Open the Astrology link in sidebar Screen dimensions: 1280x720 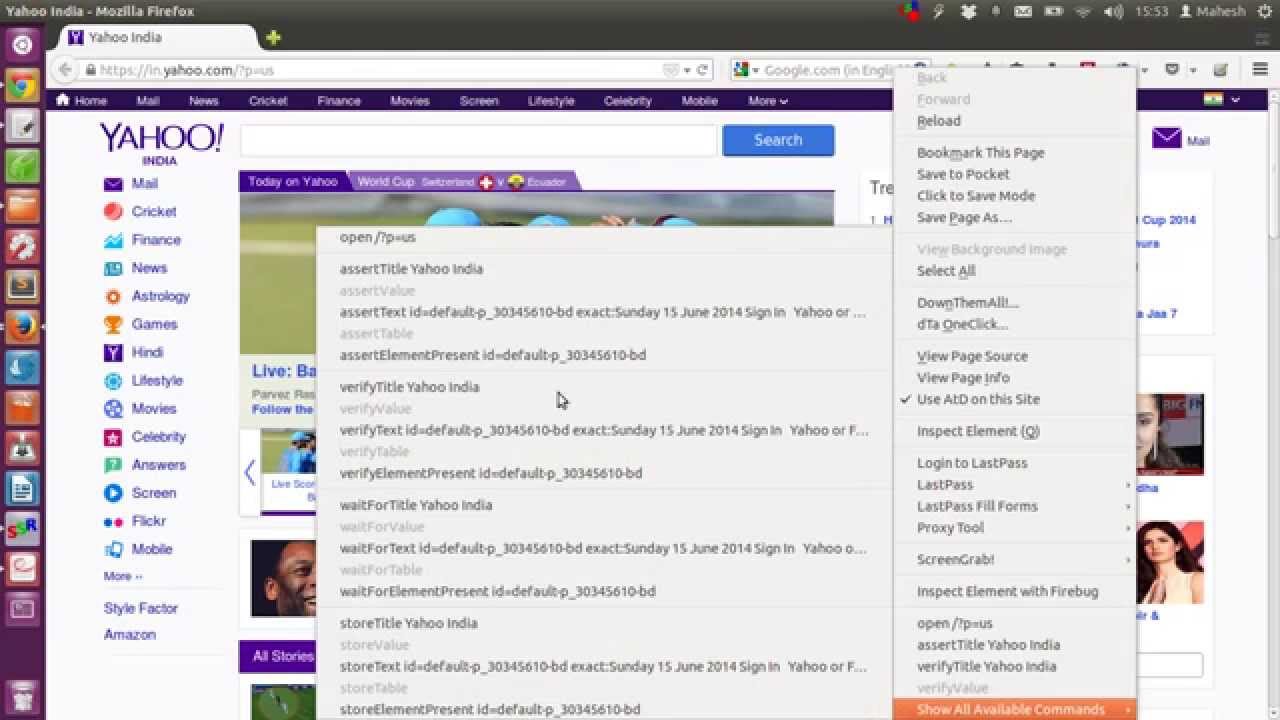(160, 296)
